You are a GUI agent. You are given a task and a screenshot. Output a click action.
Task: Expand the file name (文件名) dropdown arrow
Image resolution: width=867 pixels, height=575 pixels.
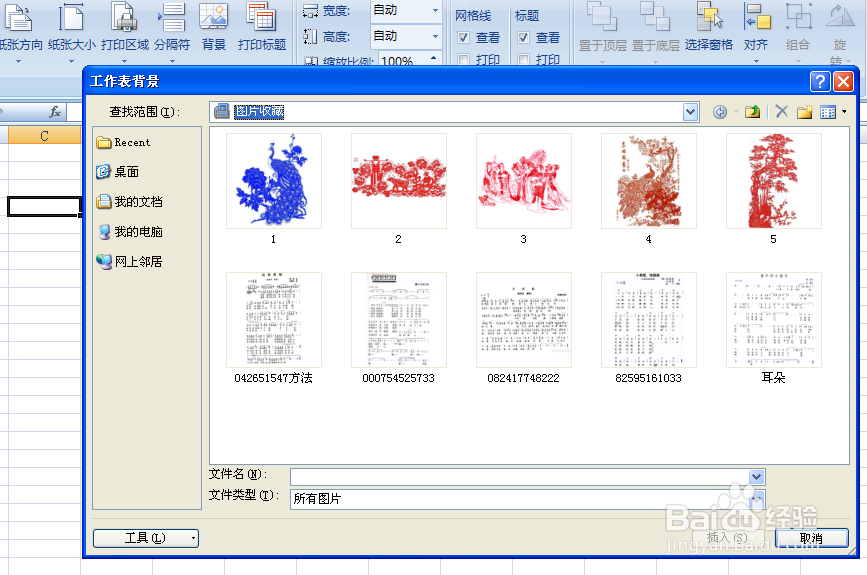tap(756, 477)
